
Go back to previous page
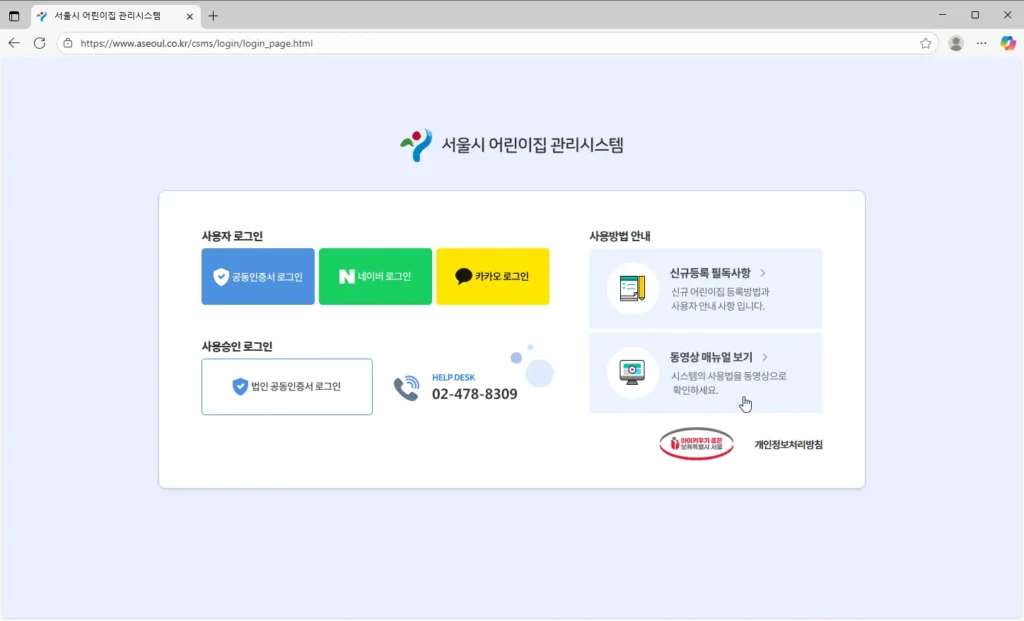point(14,43)
